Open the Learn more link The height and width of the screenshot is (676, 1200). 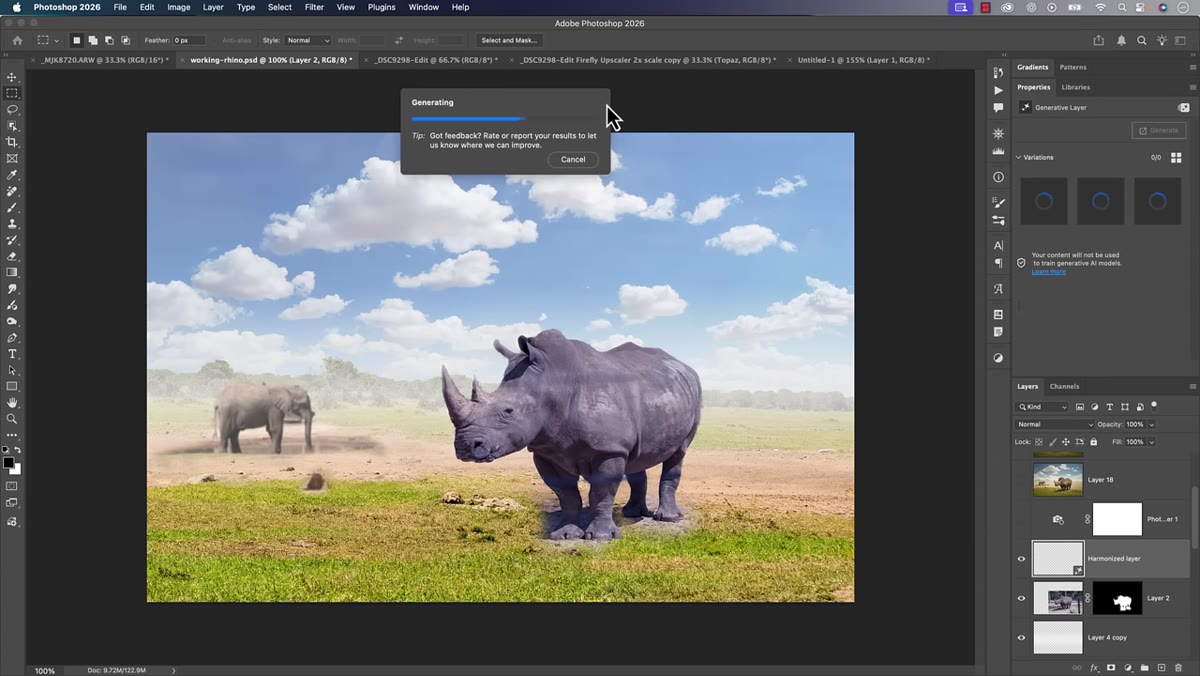tap(1048, 271)
